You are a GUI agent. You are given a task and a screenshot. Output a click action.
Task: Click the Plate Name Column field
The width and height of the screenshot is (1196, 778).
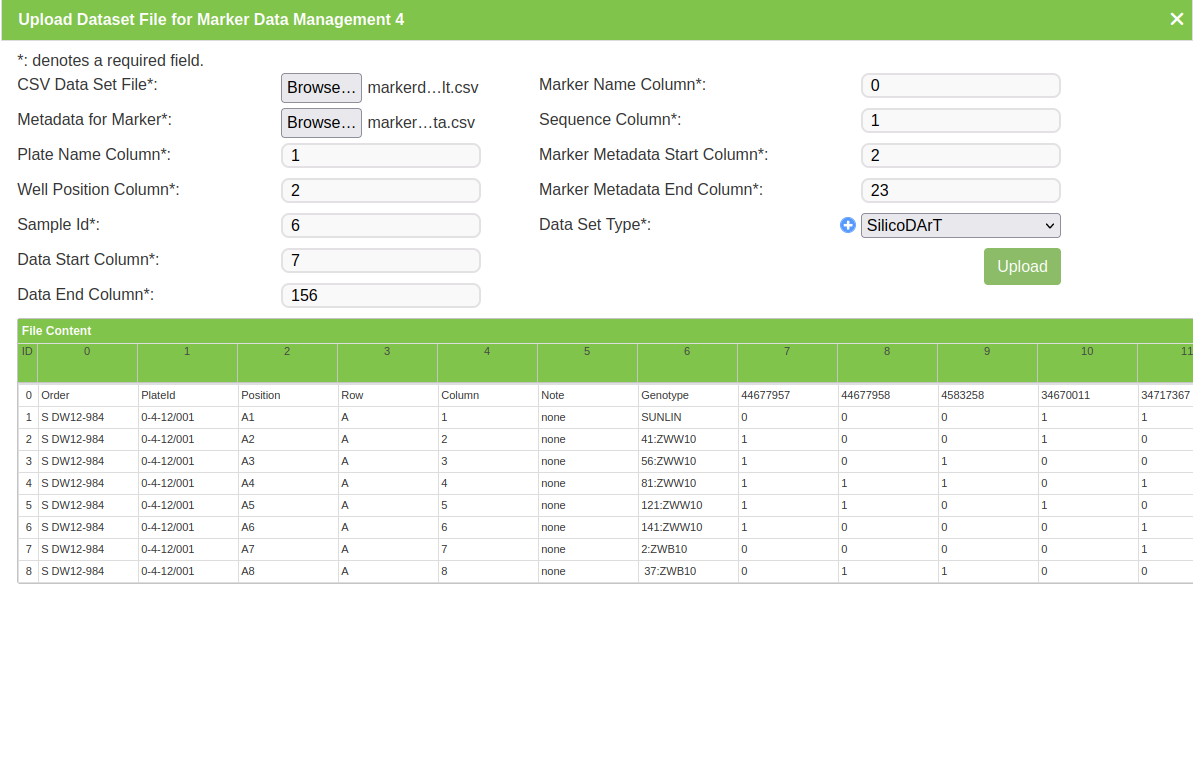tap(380, 156)
